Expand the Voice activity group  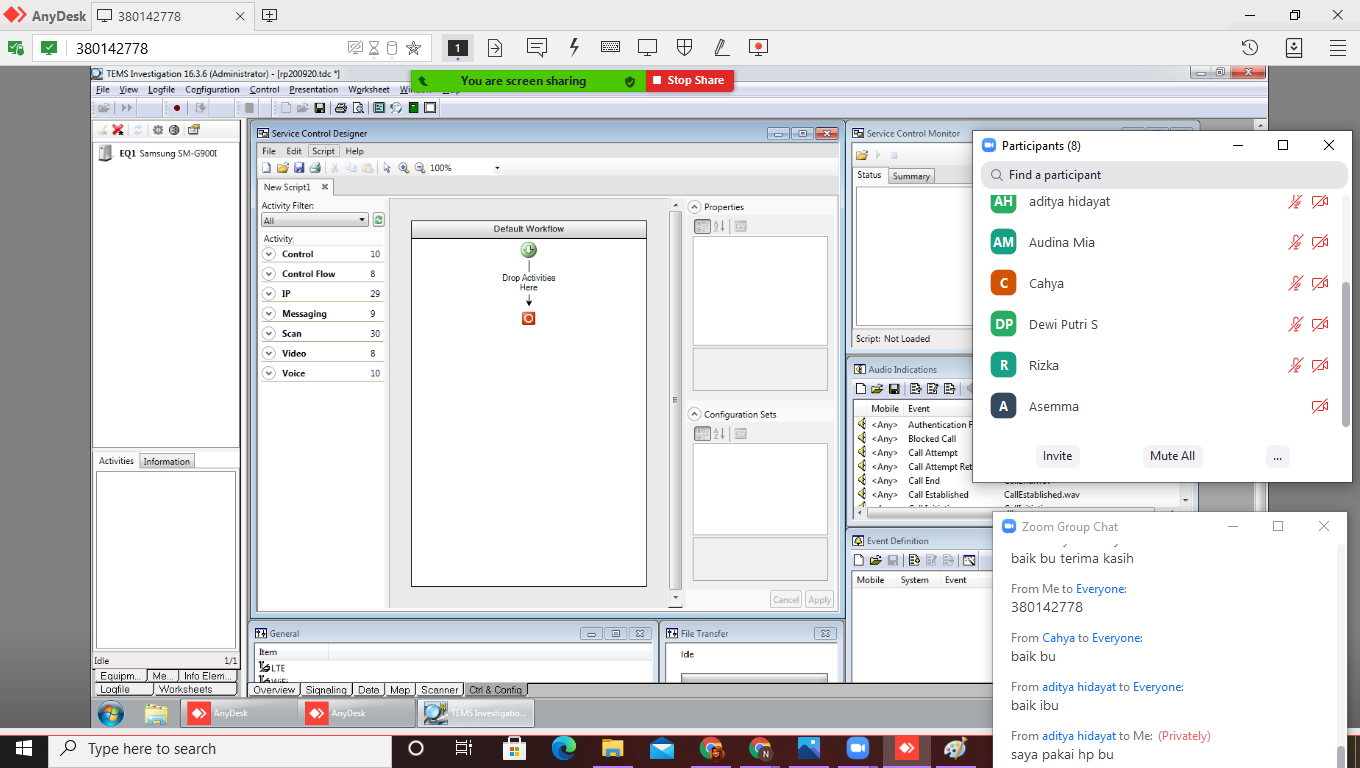coord(269,373)
